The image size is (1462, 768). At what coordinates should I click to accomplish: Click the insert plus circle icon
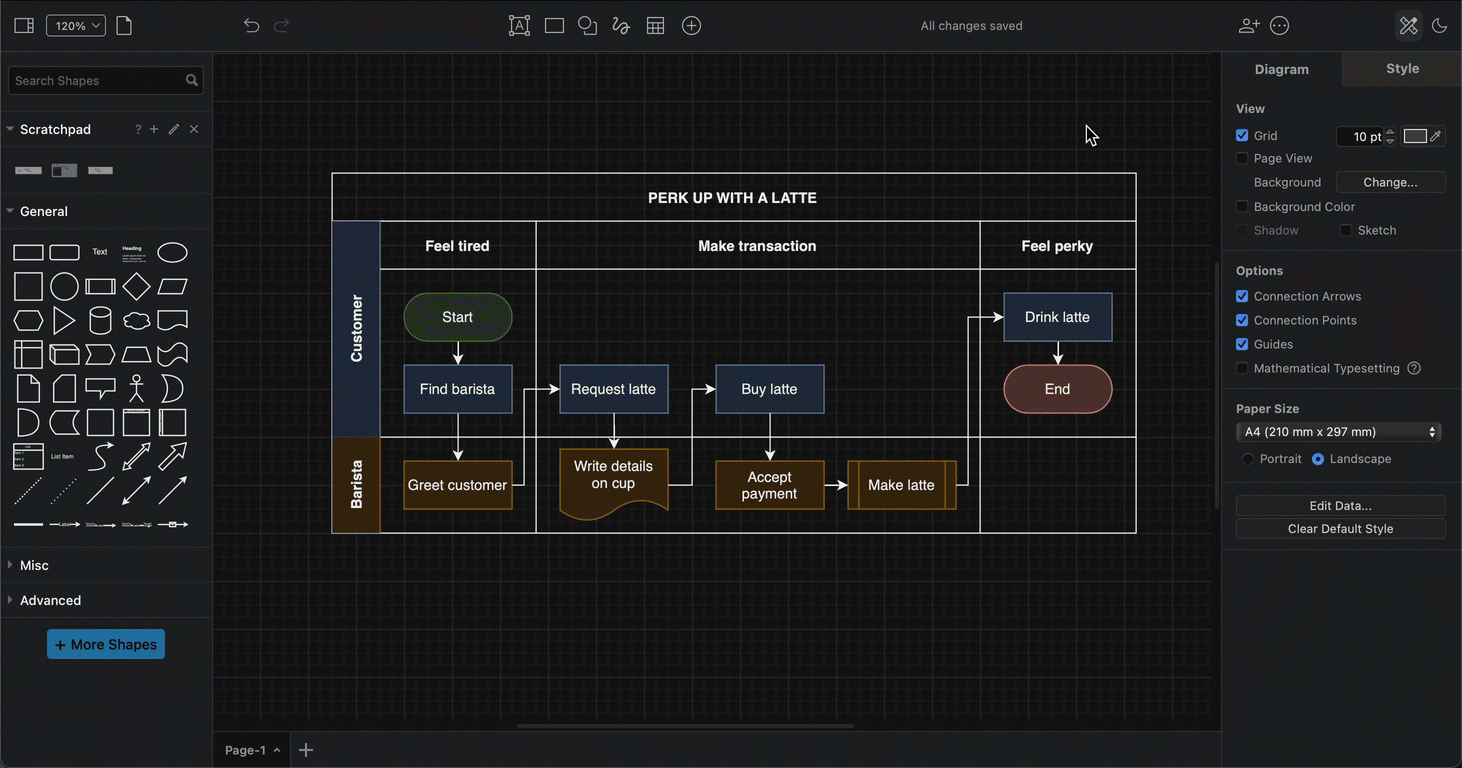(x=691, y=26)
